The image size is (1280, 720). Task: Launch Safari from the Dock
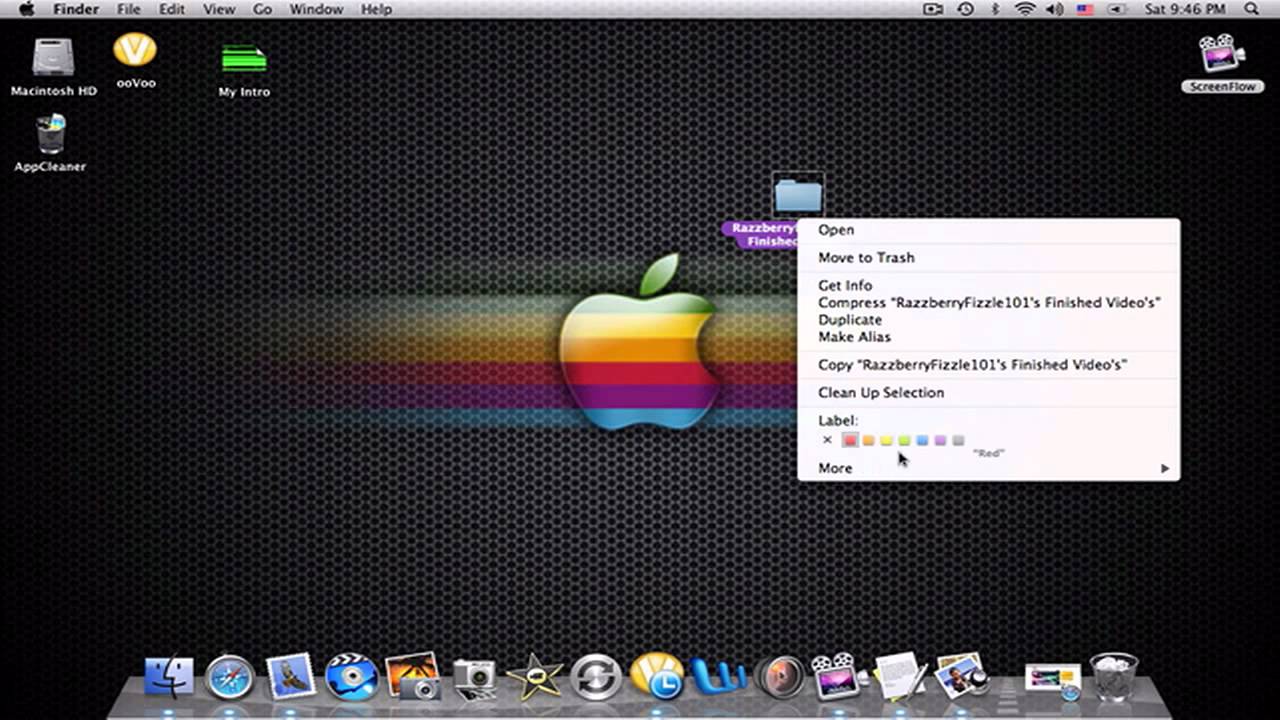coord(230,677)
